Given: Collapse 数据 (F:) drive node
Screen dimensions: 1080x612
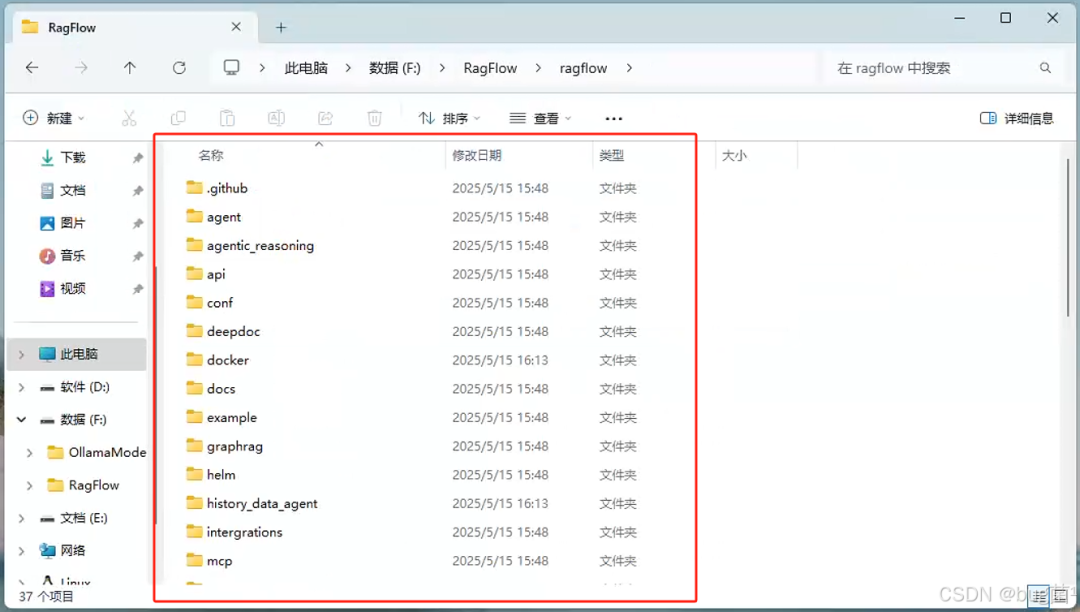Looking at the screenshot, I should tap(21, 420).
